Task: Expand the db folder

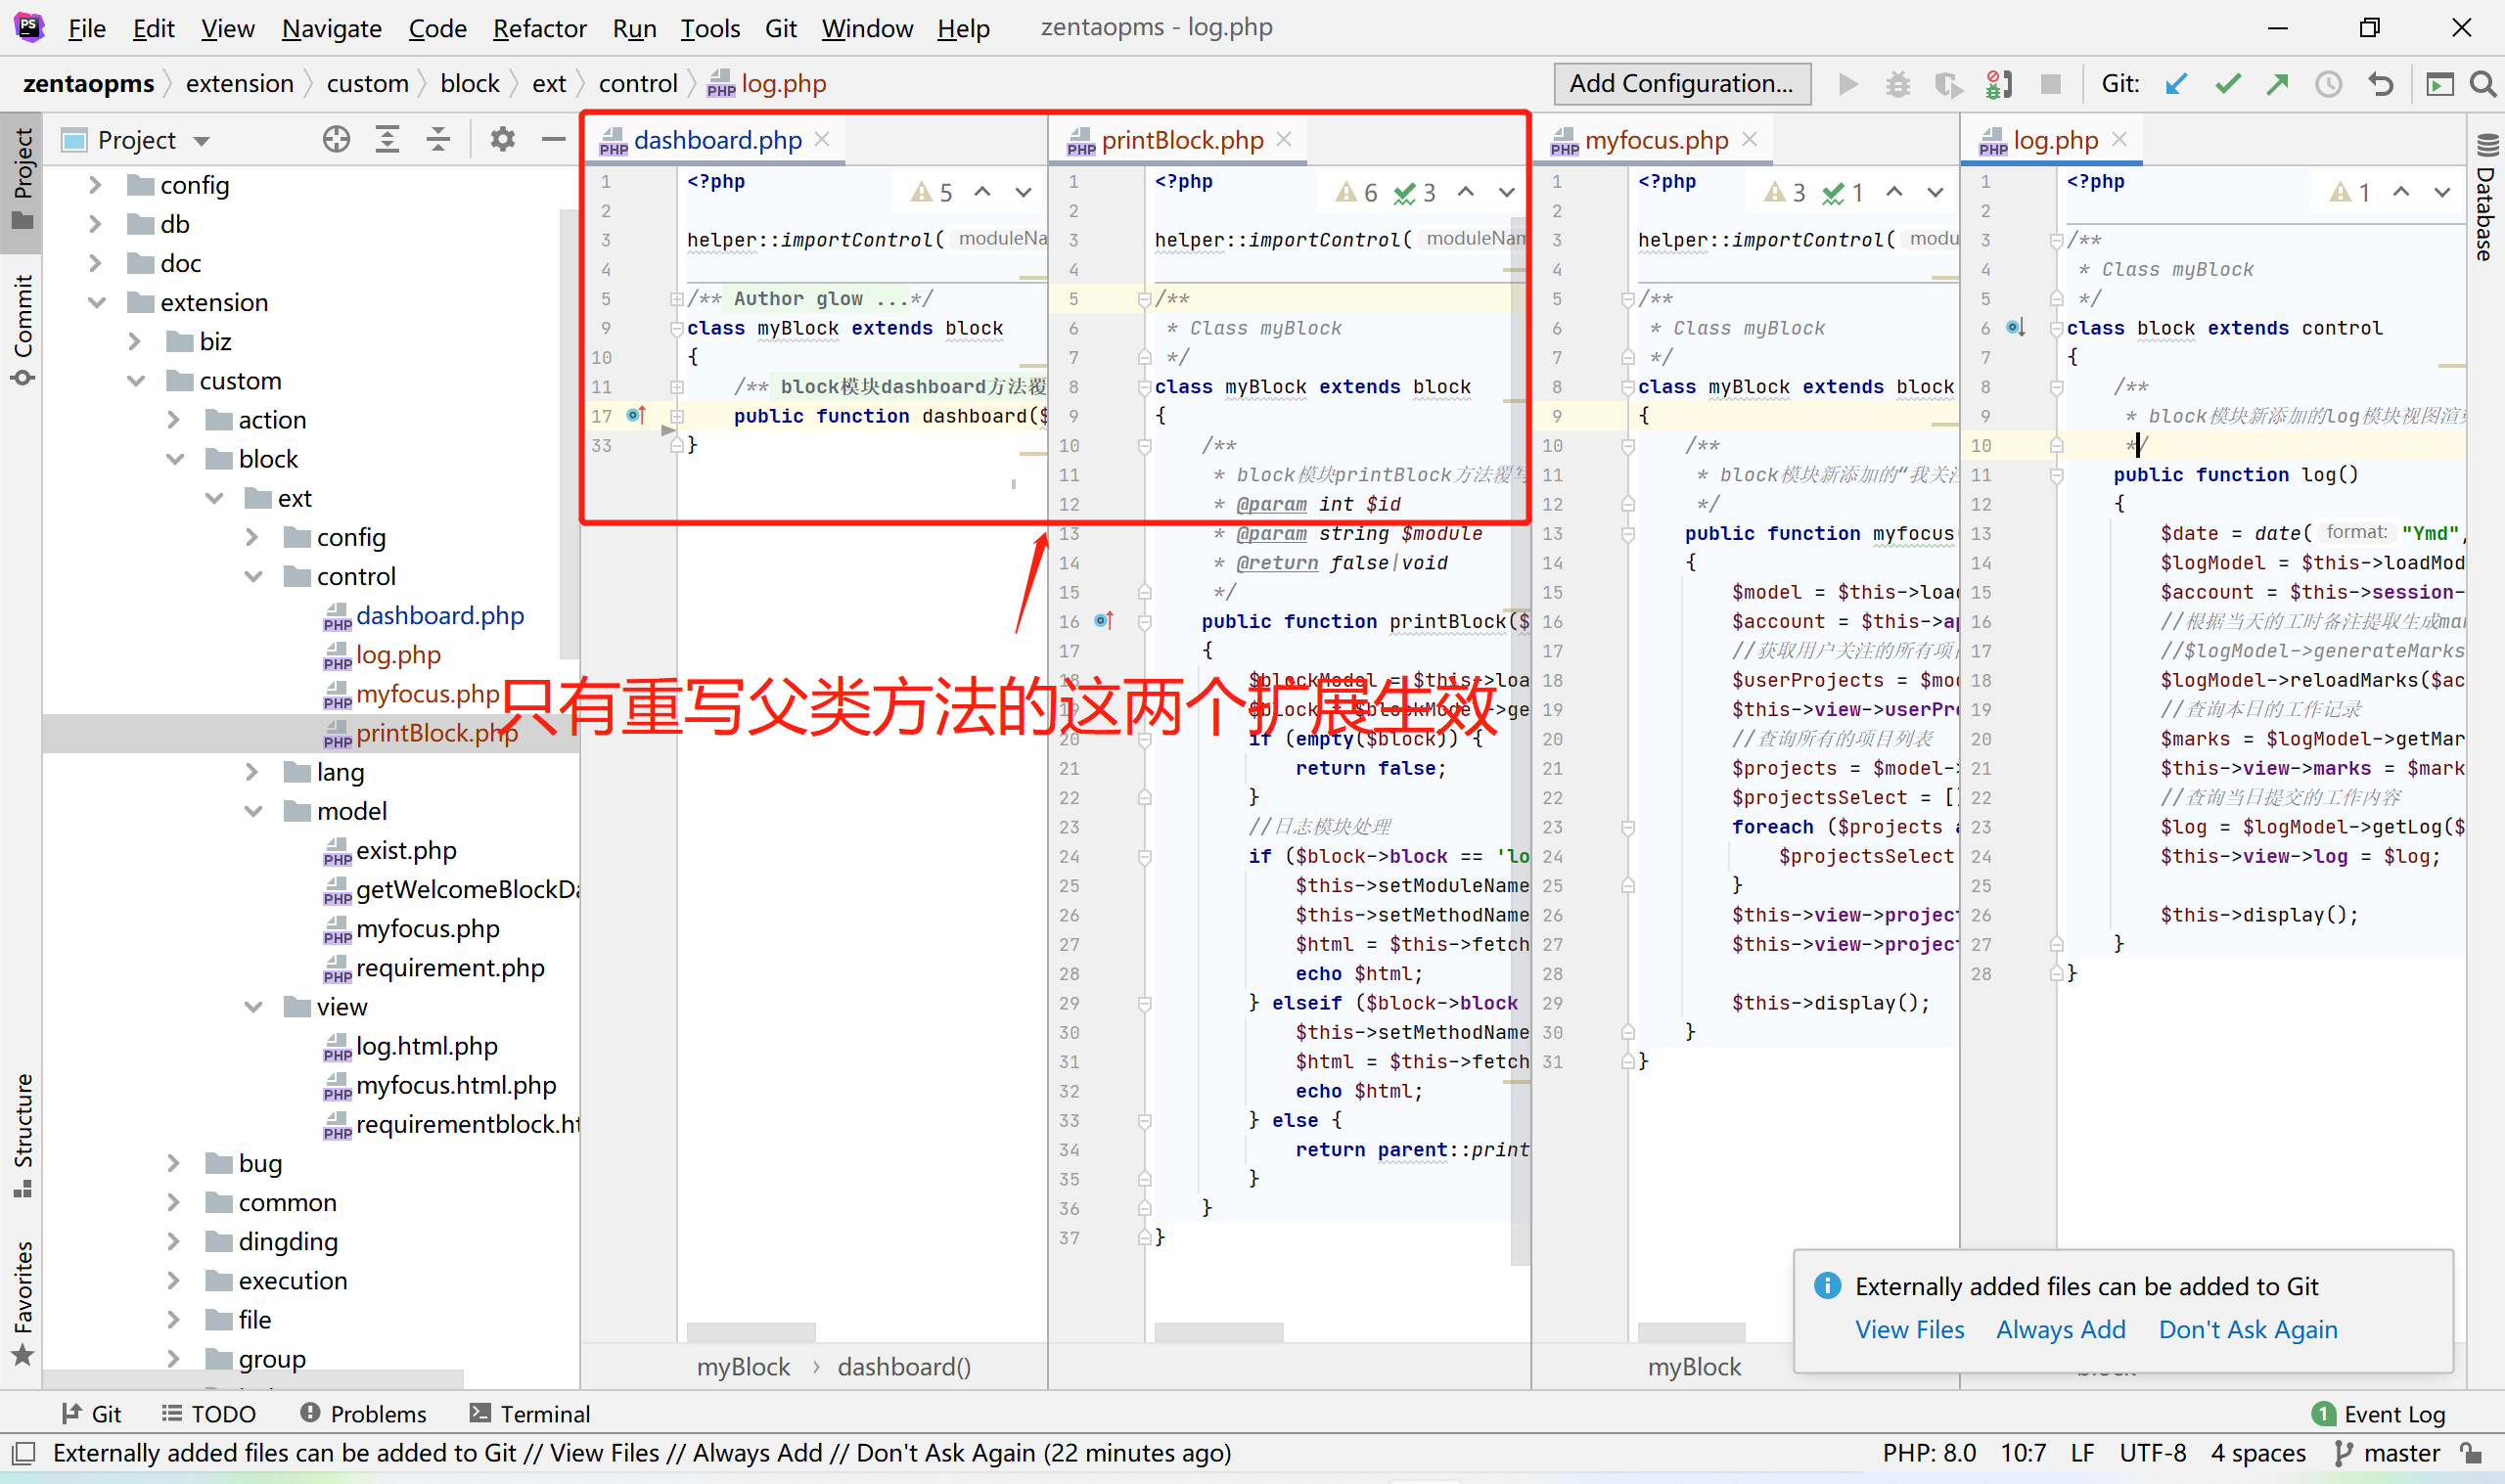Action: (95, 224)
